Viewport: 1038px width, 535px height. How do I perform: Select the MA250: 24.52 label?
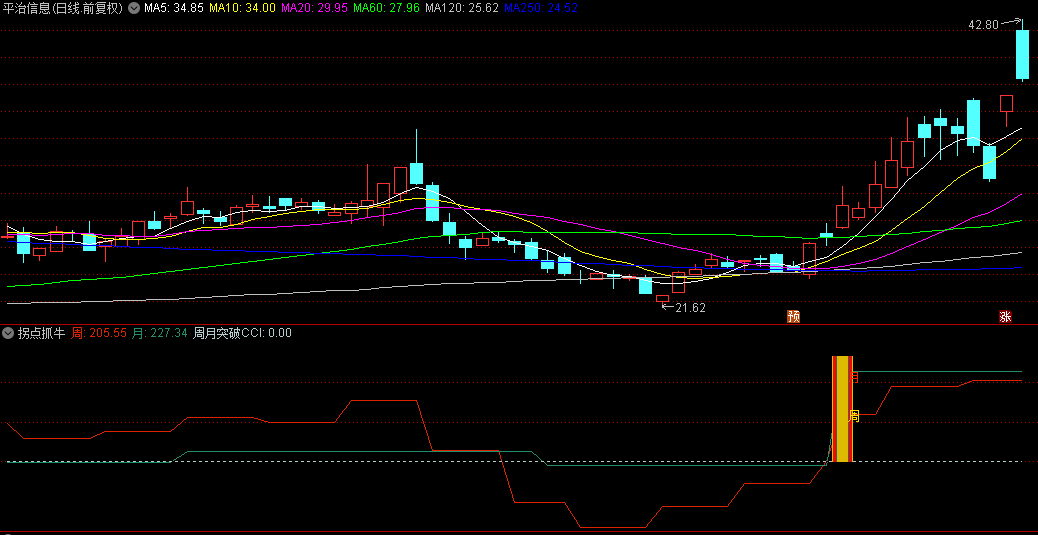(x=541, y=8)
